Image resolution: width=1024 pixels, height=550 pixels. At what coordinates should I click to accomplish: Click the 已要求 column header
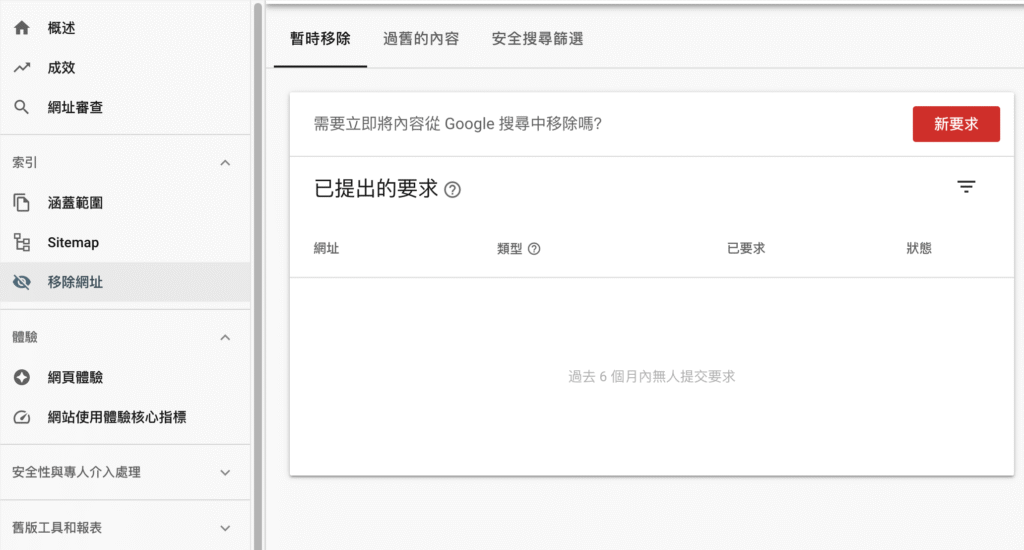pyautogui.click(x=746, y=248)
